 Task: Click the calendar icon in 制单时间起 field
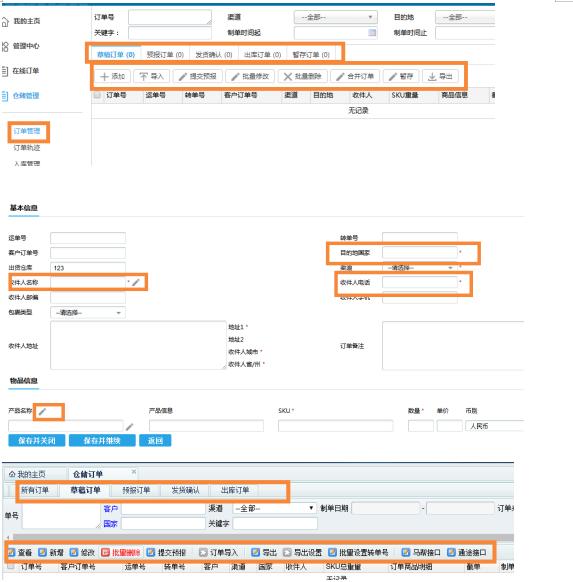coord(371,33)
